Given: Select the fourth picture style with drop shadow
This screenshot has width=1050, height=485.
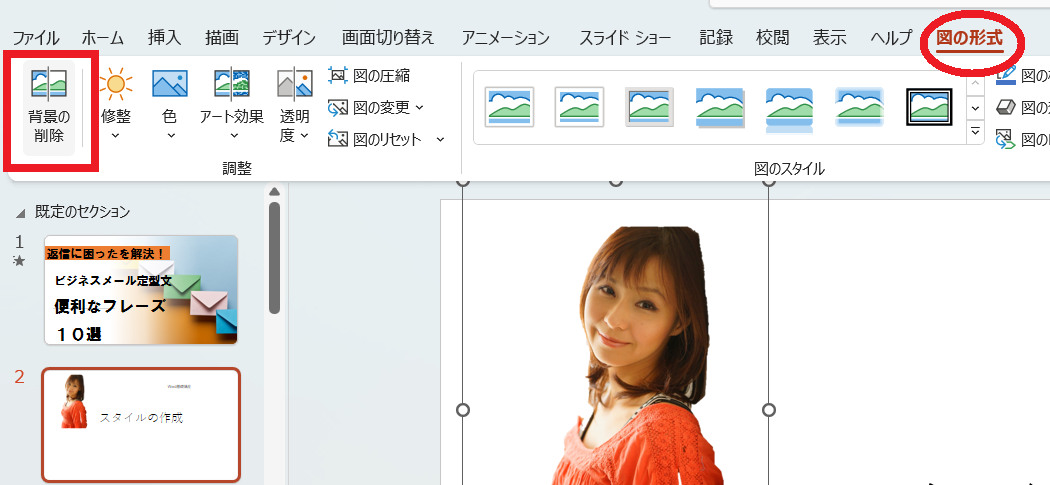Looking at the screenshot, I should [x=719, y=107].
